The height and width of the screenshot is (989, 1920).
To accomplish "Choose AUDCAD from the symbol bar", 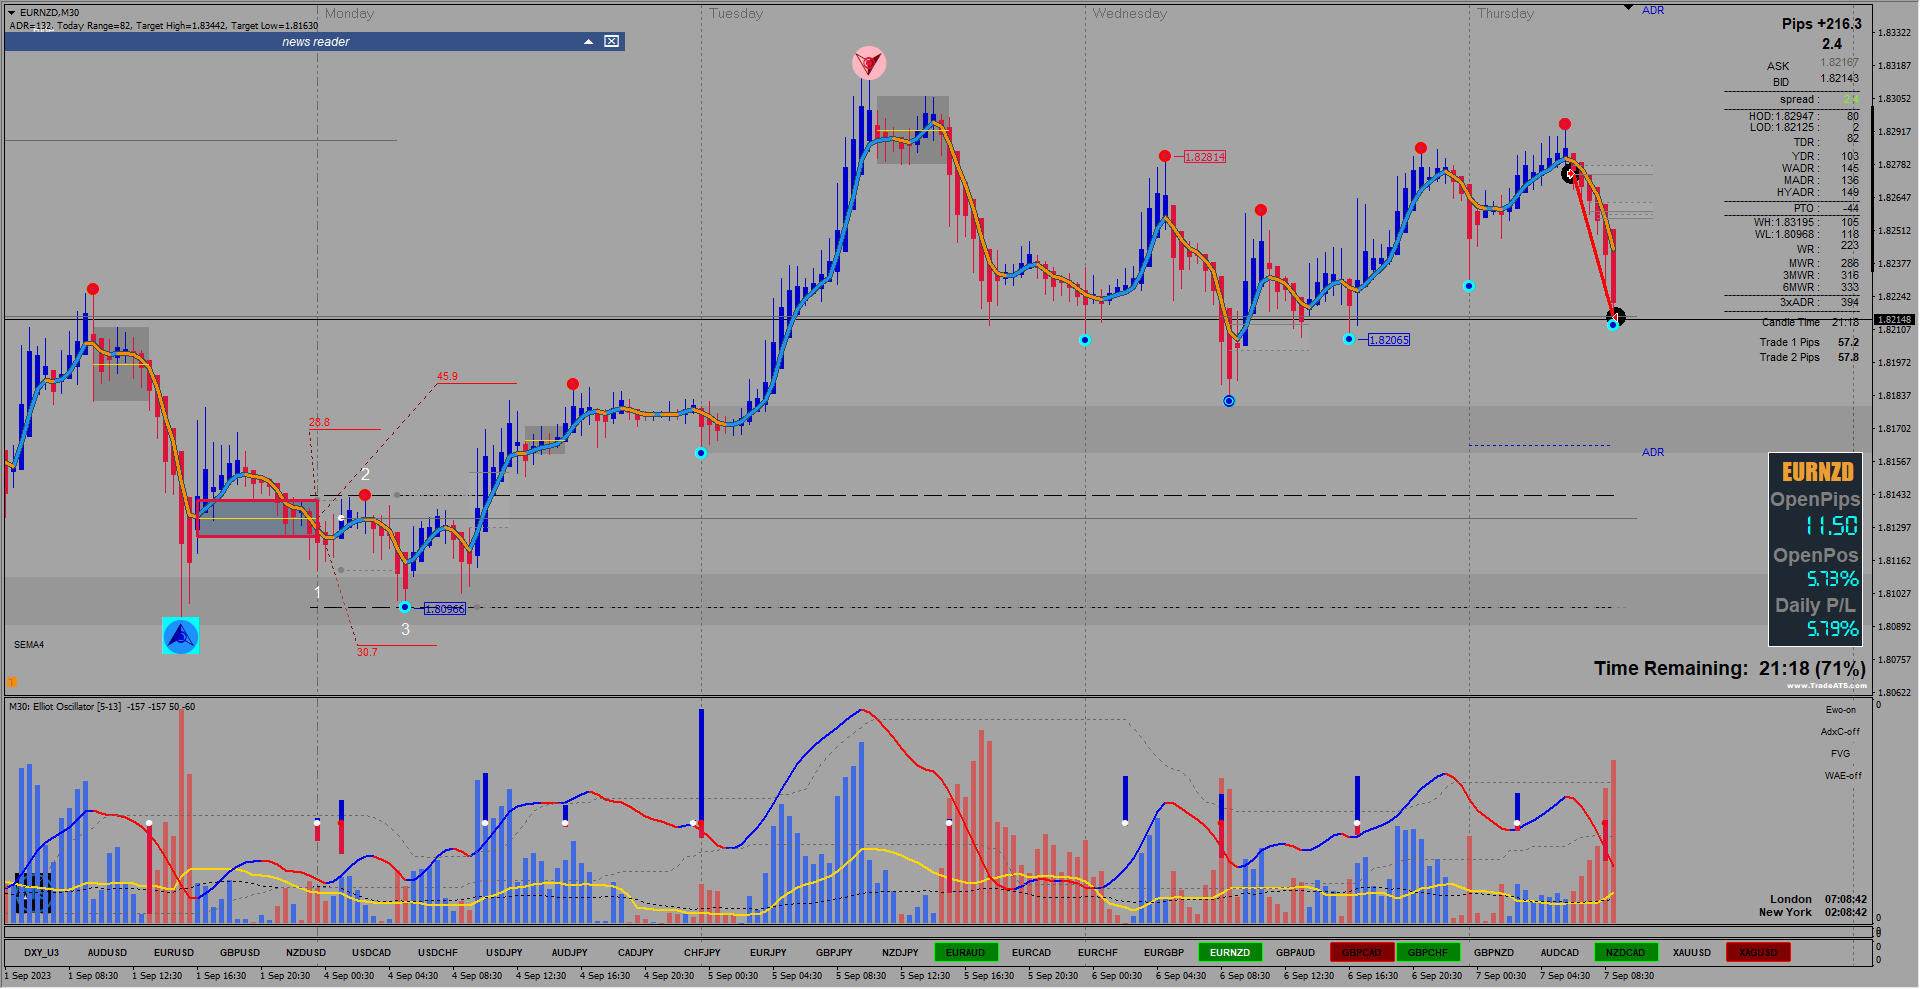I will click(x=1559, y=953).
